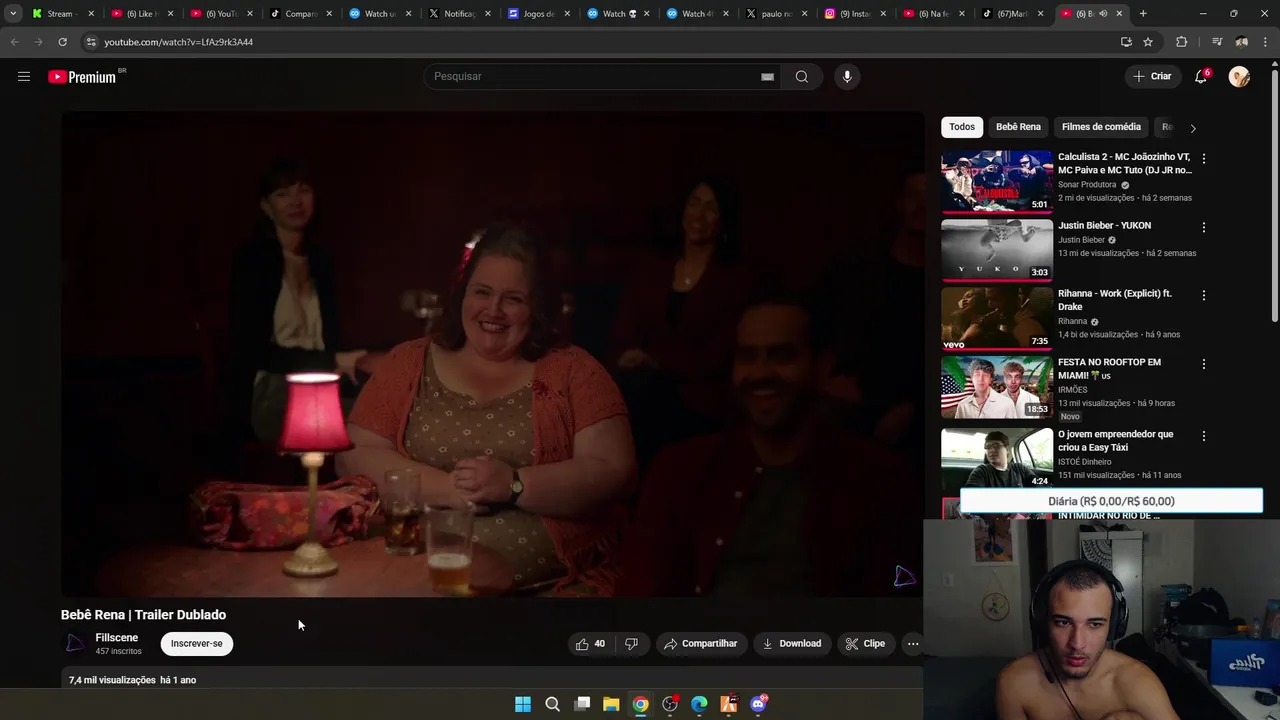The image size is (1280, 720).
Task: Open Calculista 2 video thumbnail
Action: (997, 182)
